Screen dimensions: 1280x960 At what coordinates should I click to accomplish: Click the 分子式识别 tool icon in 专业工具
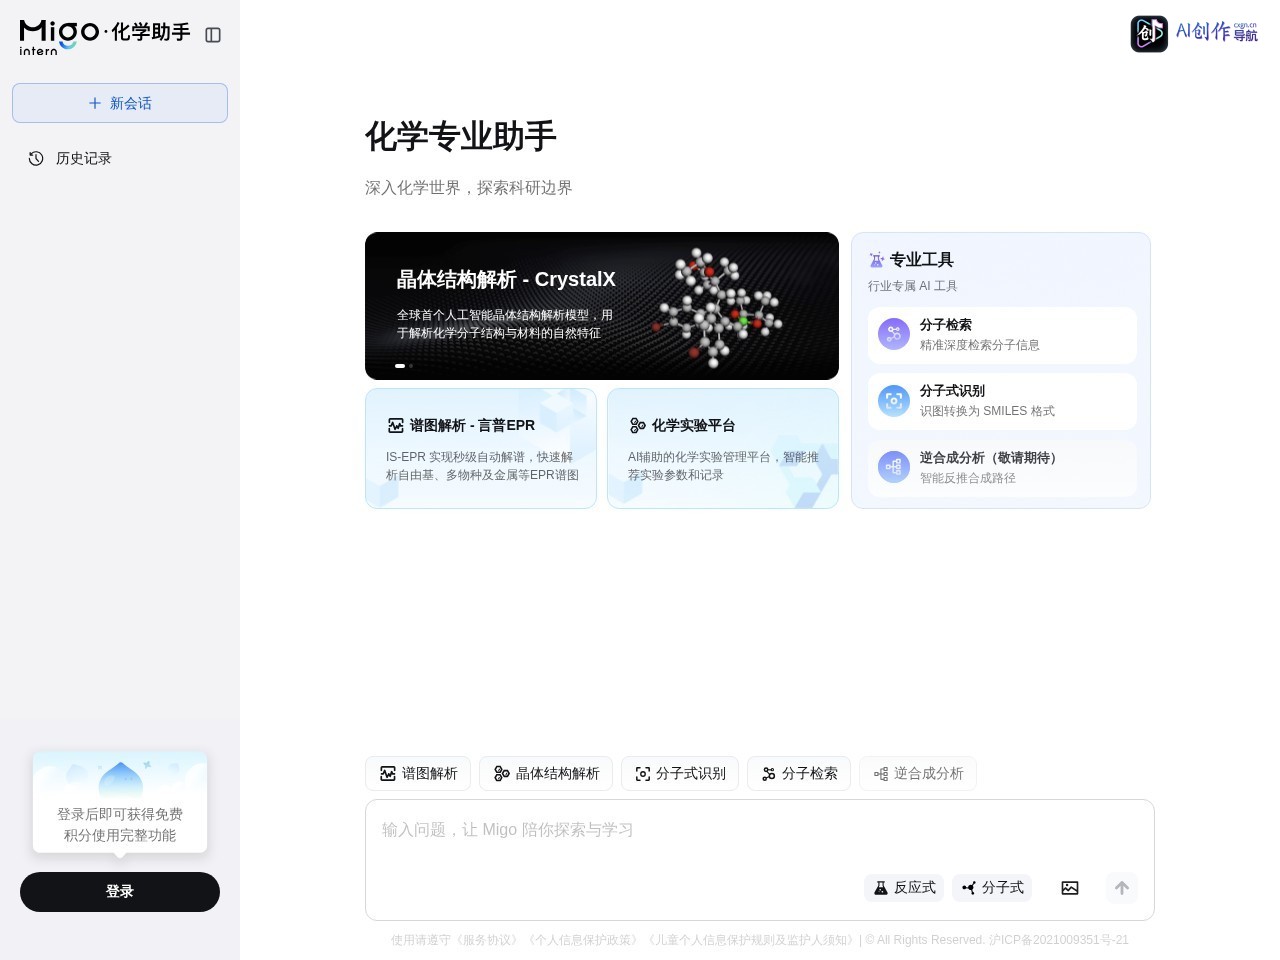(x=894, y=401)
